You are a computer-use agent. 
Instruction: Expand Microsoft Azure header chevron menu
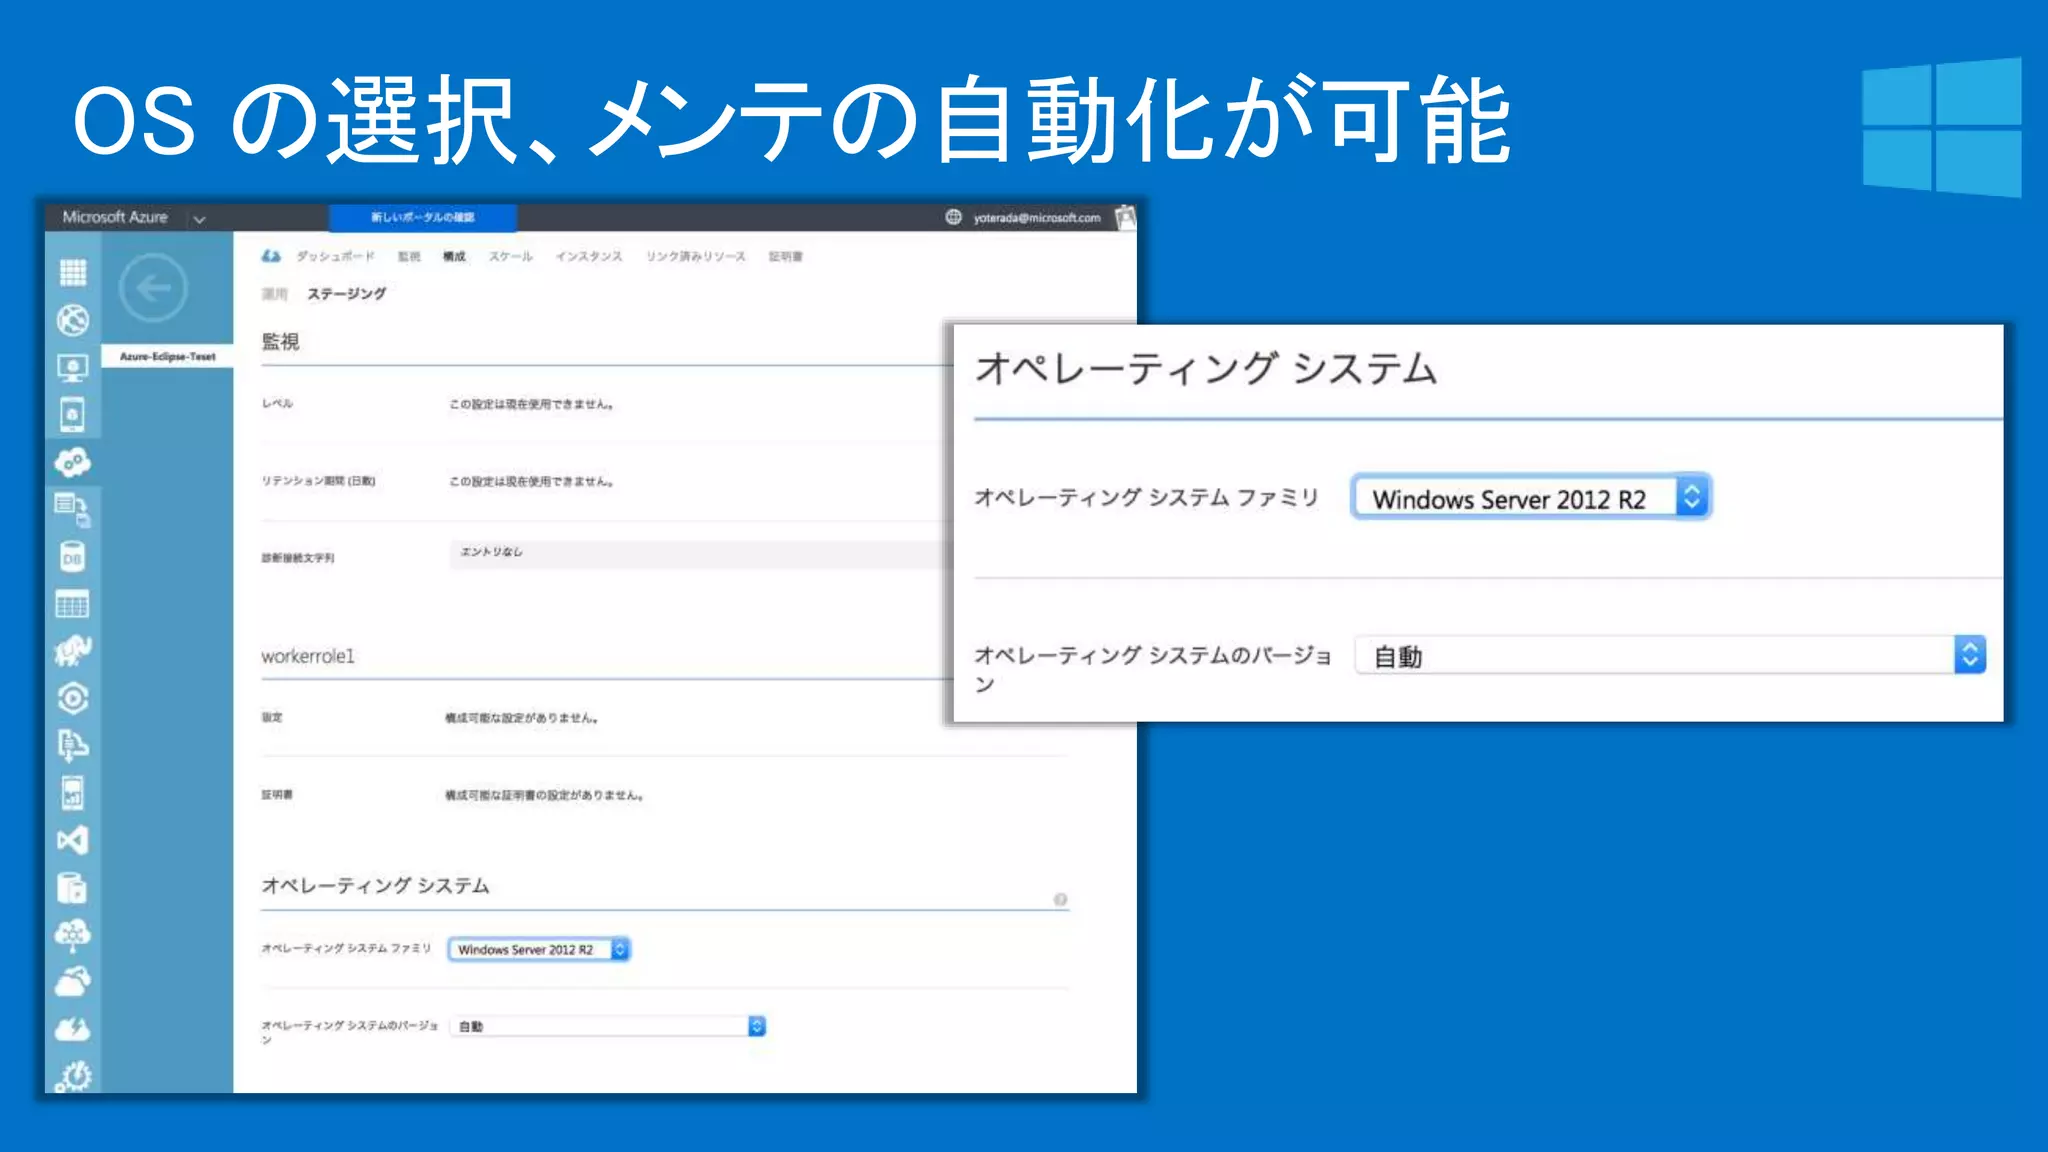point(199,219)
